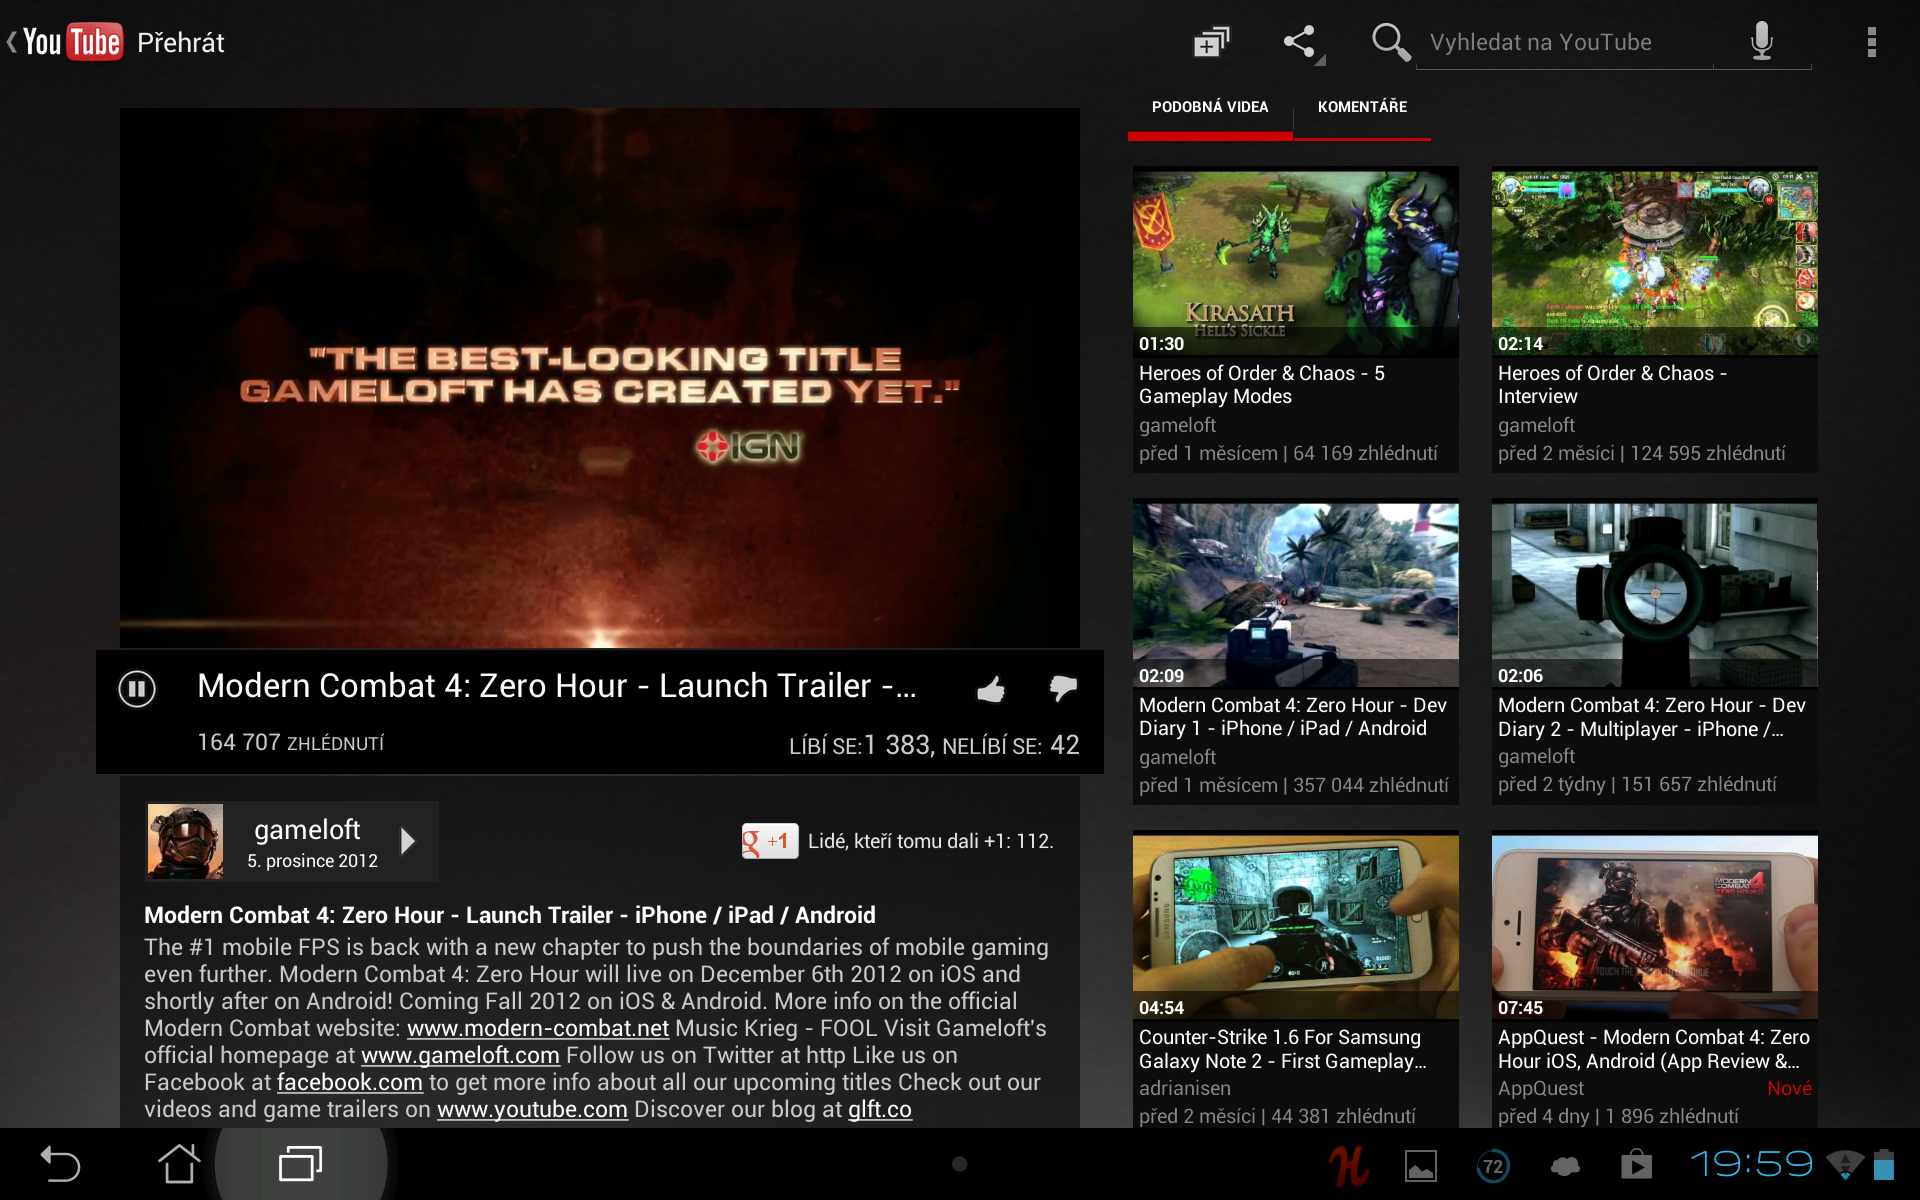Open the 72 battery circle notification

(x=1492, y=1166)
